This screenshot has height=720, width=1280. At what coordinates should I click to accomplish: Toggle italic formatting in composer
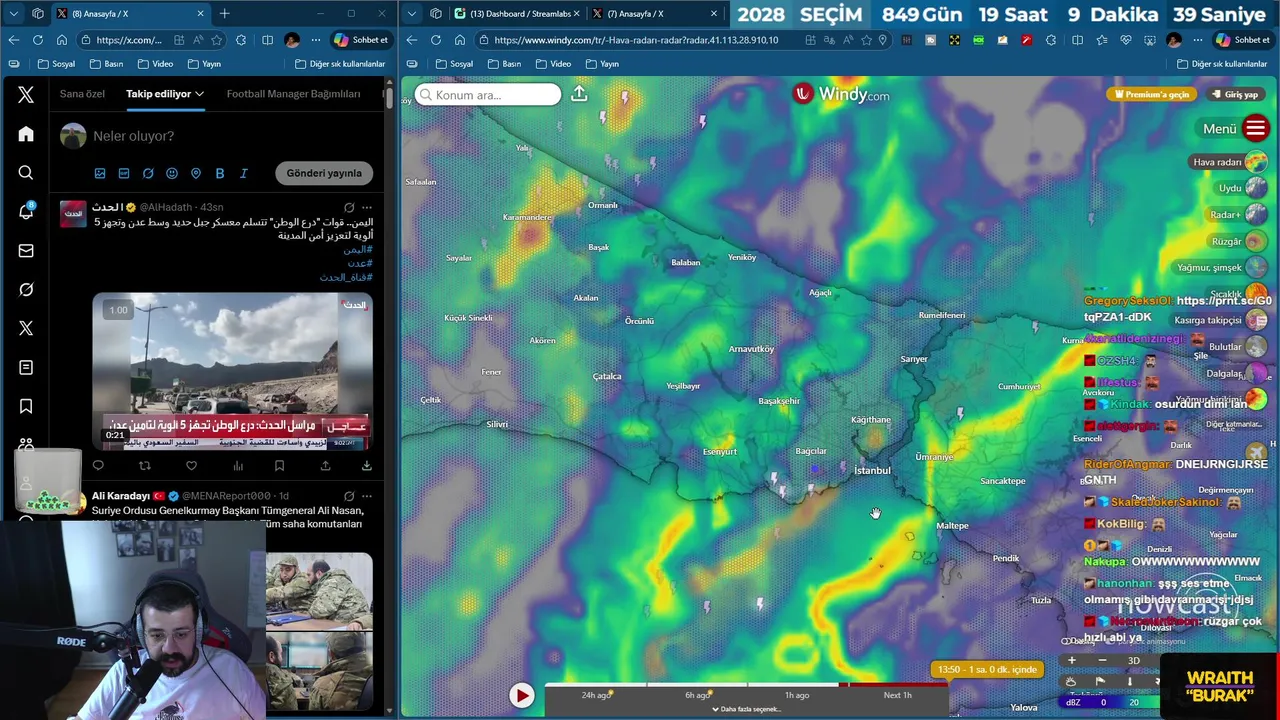tap(243, 173)
